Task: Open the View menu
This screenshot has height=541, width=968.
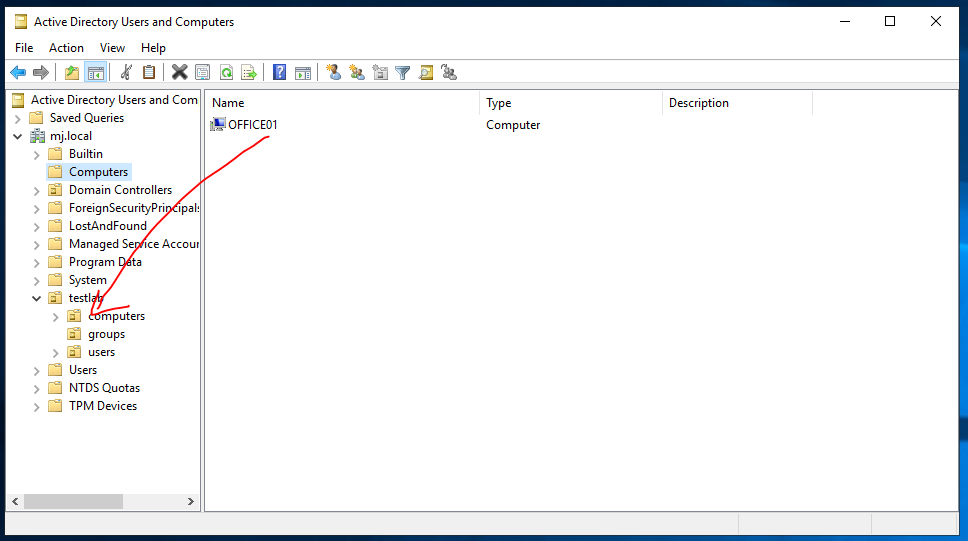Action: 112,48
